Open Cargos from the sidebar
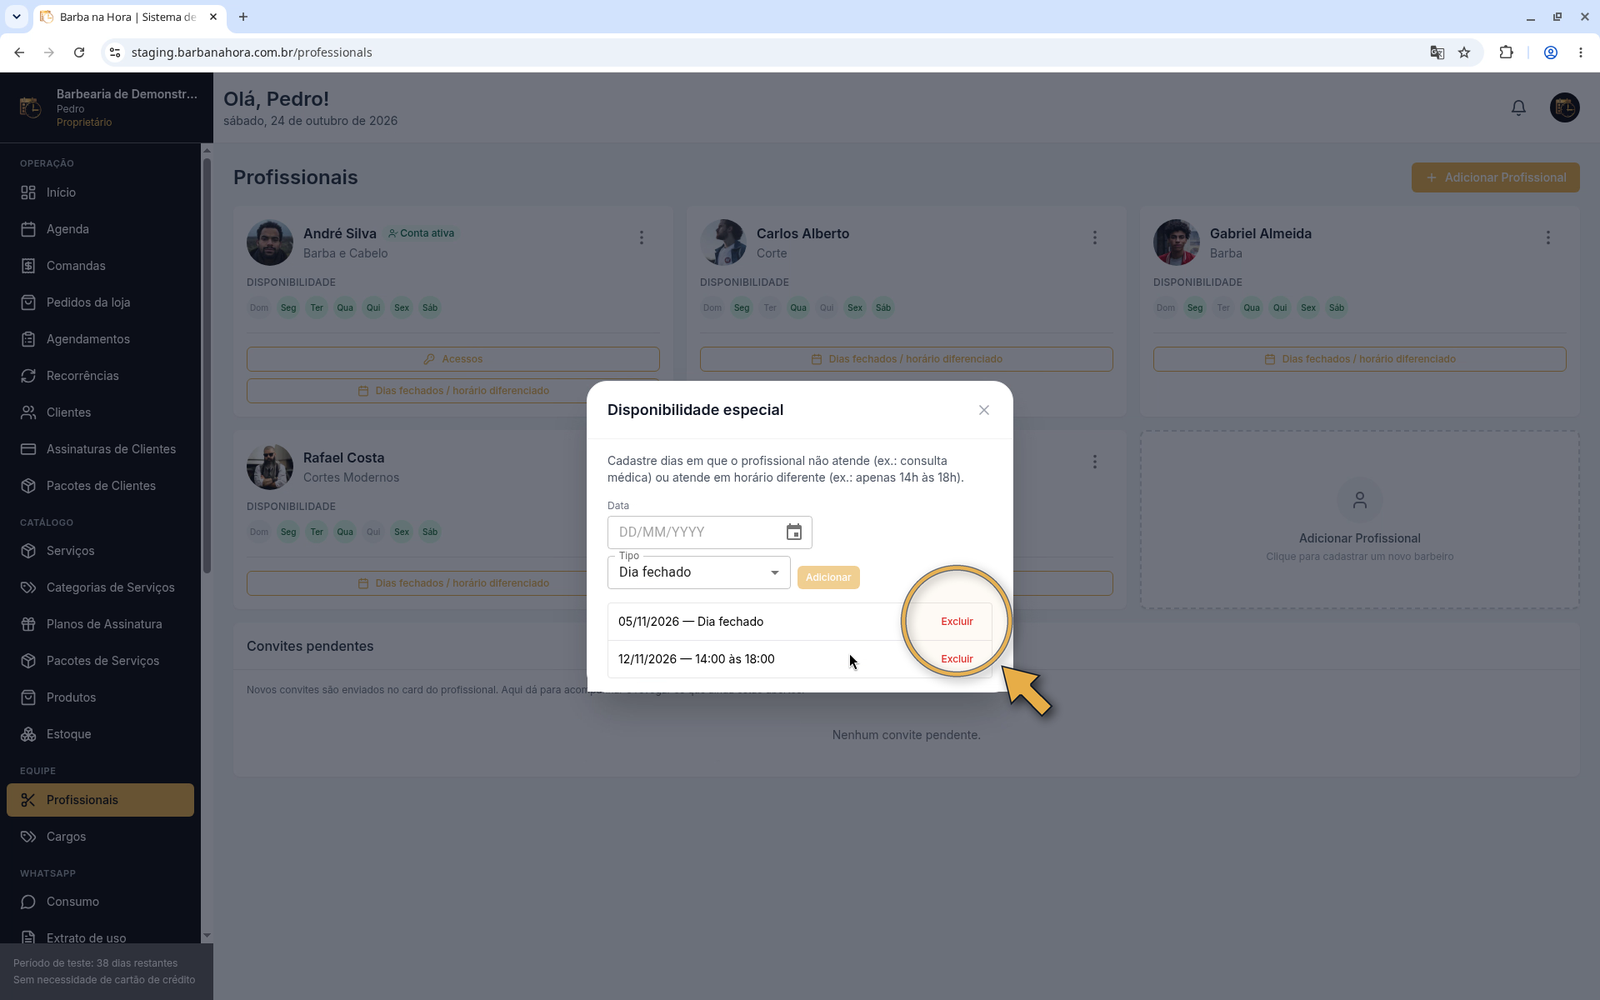 pos(100,837)
